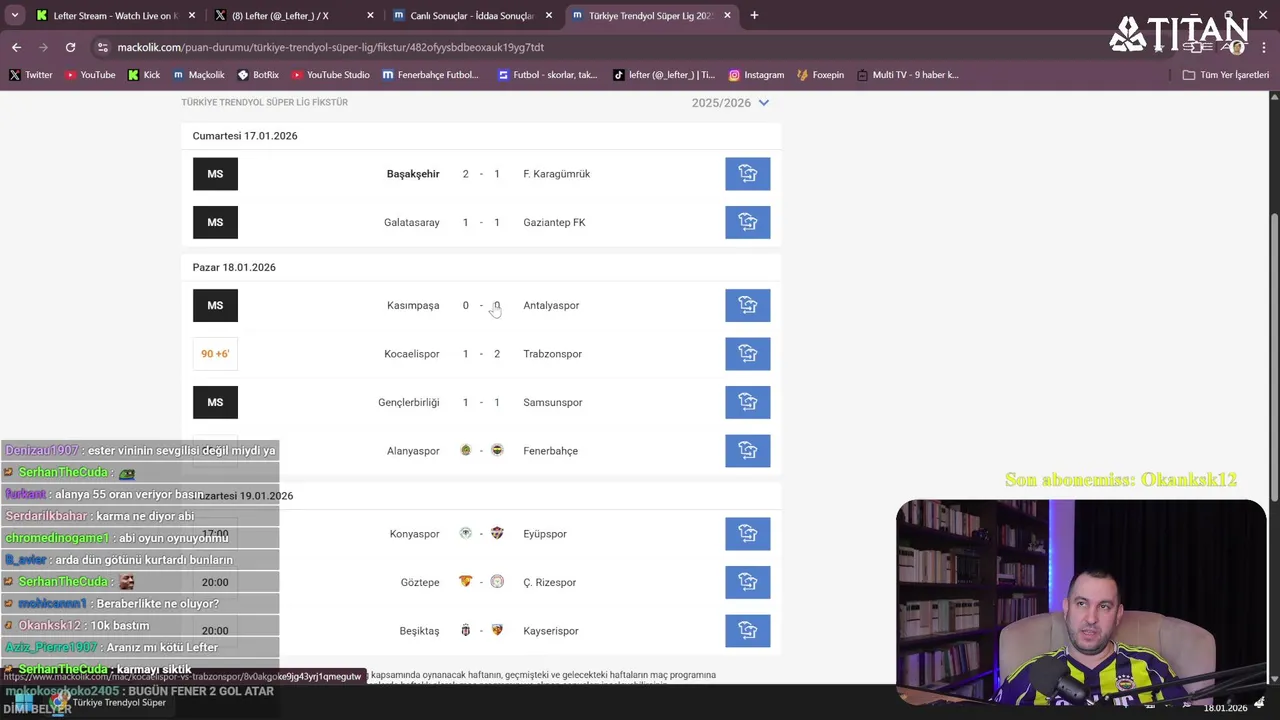Open Gençlerbirliği 1 - 1 Samsunspor score
Viewport: 1280px width, 720px height.
point(481,402)
